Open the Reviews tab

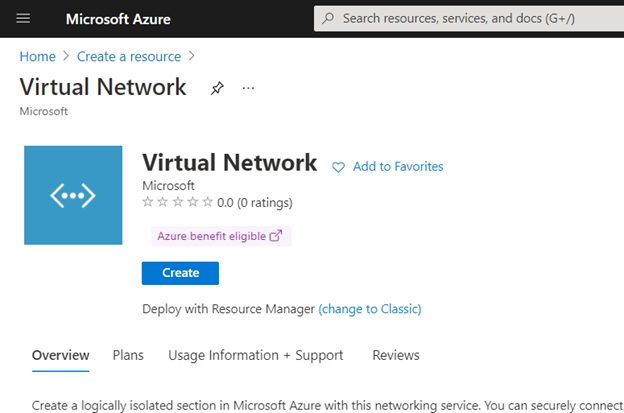(396, 355)
